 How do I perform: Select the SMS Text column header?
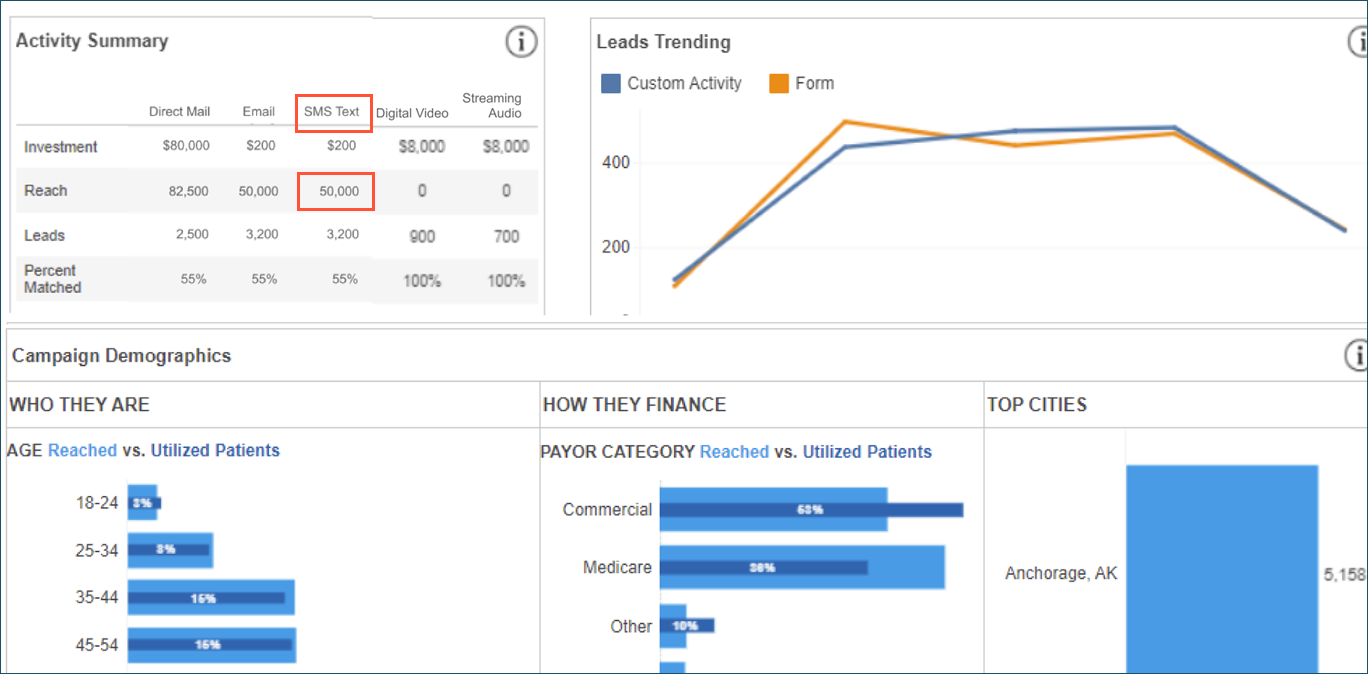coord(333,112)
